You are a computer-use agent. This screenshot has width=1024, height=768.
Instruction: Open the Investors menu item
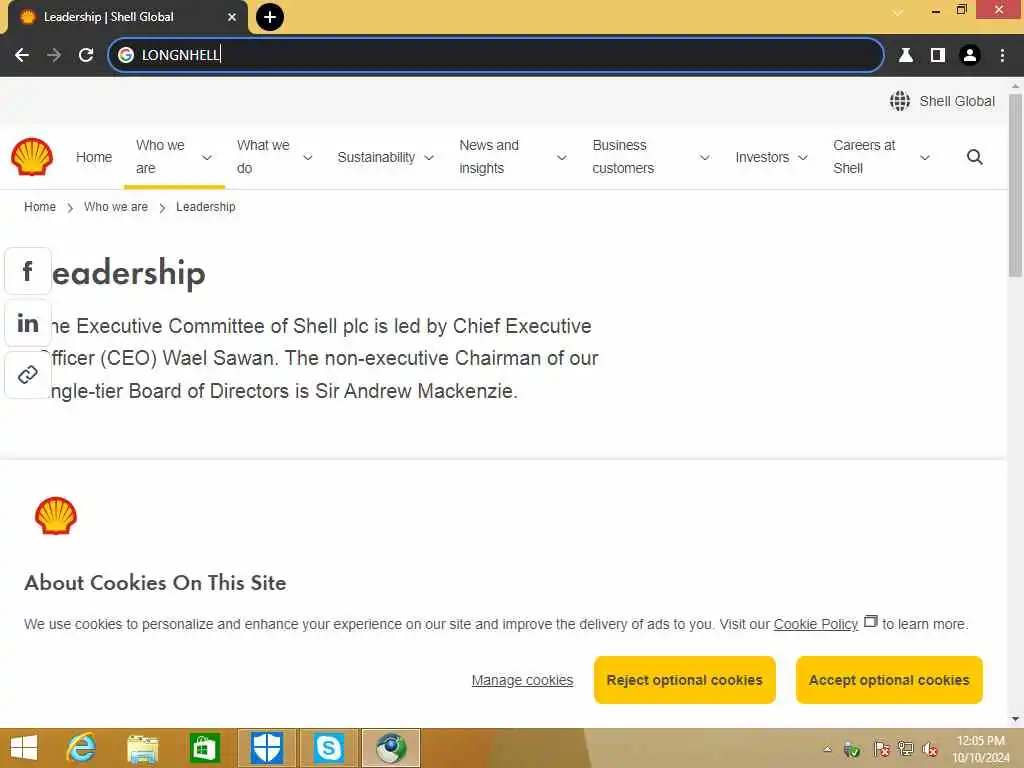click(x=762, y=157)
